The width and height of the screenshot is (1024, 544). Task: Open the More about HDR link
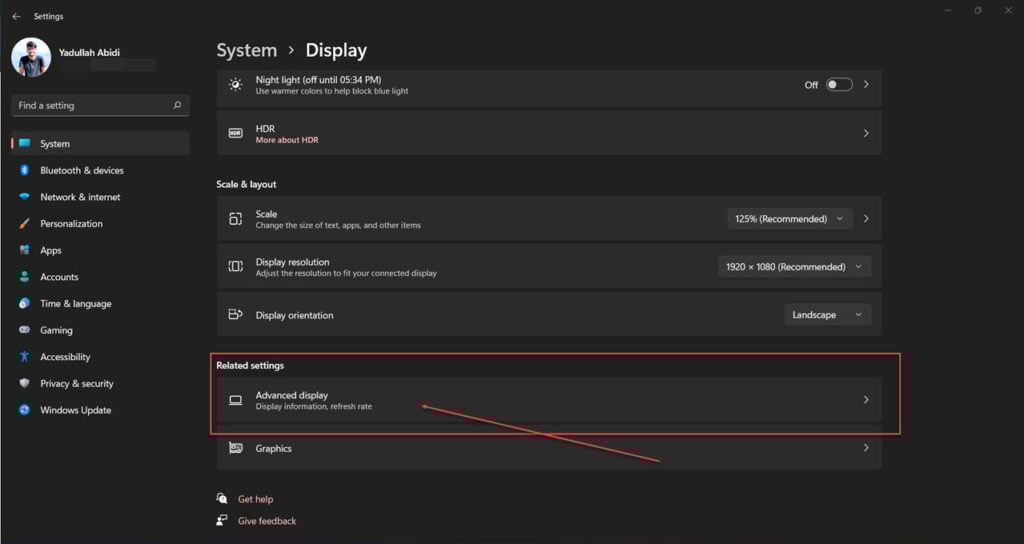tap(287, 140)
